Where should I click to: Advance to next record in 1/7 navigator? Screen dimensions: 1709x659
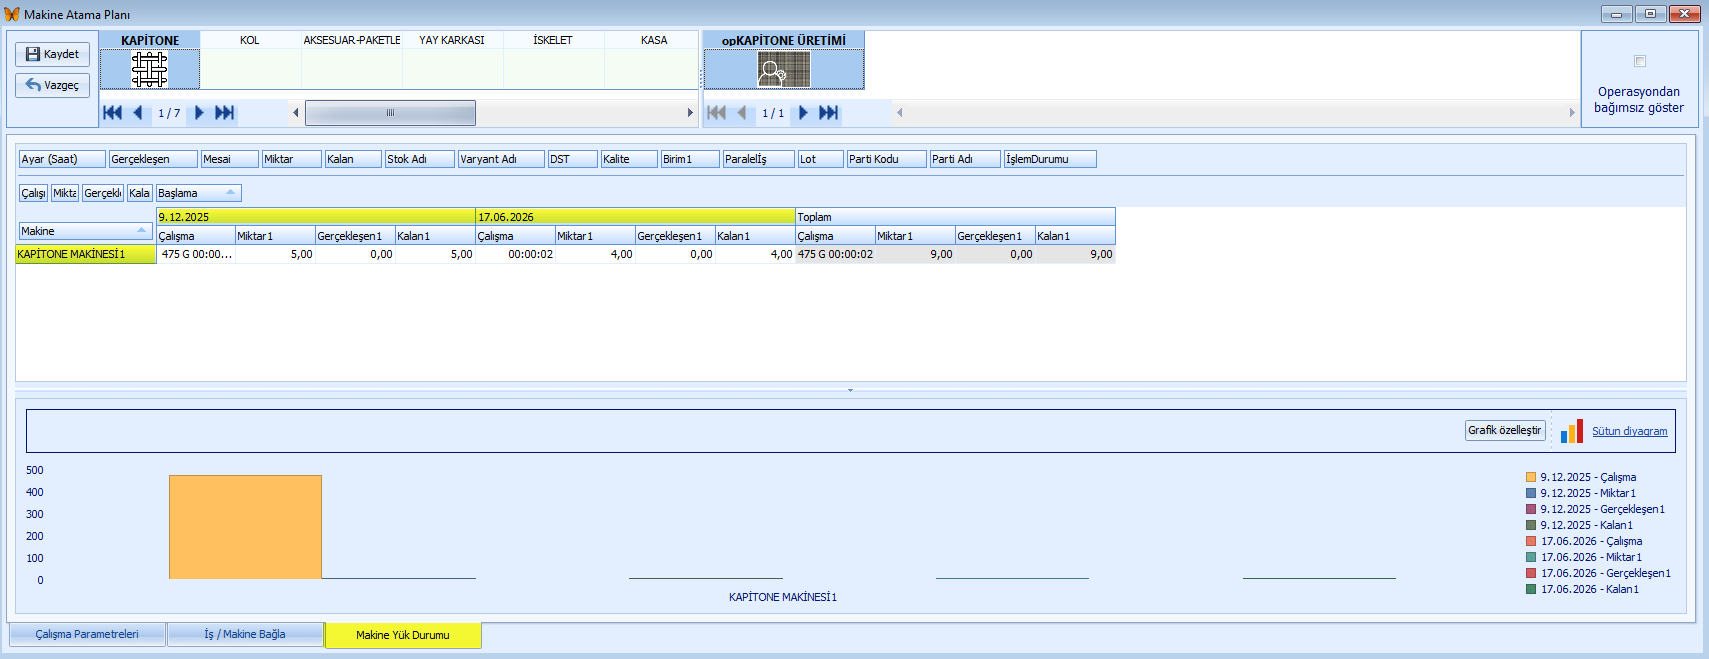[199, 113]
